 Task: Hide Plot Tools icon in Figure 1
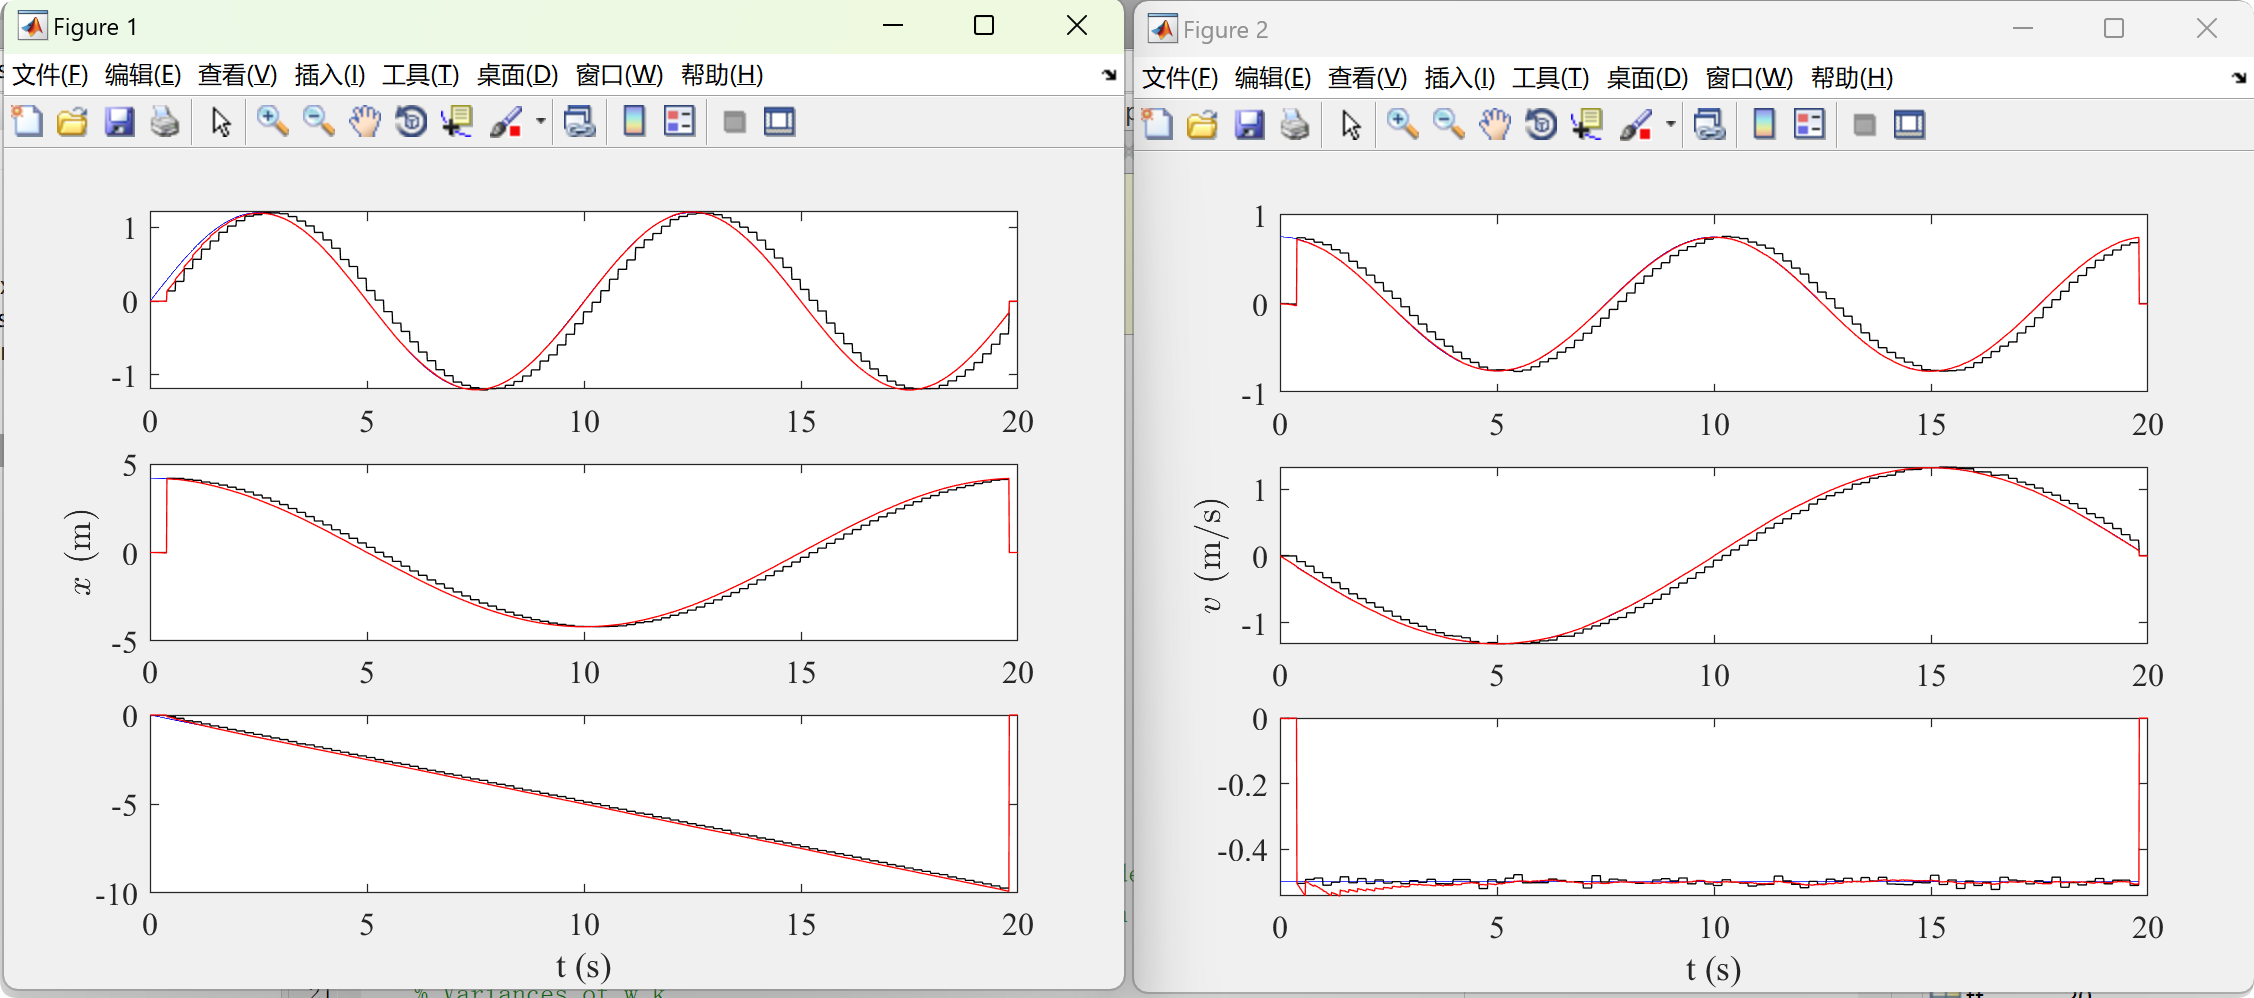(734, 122)
